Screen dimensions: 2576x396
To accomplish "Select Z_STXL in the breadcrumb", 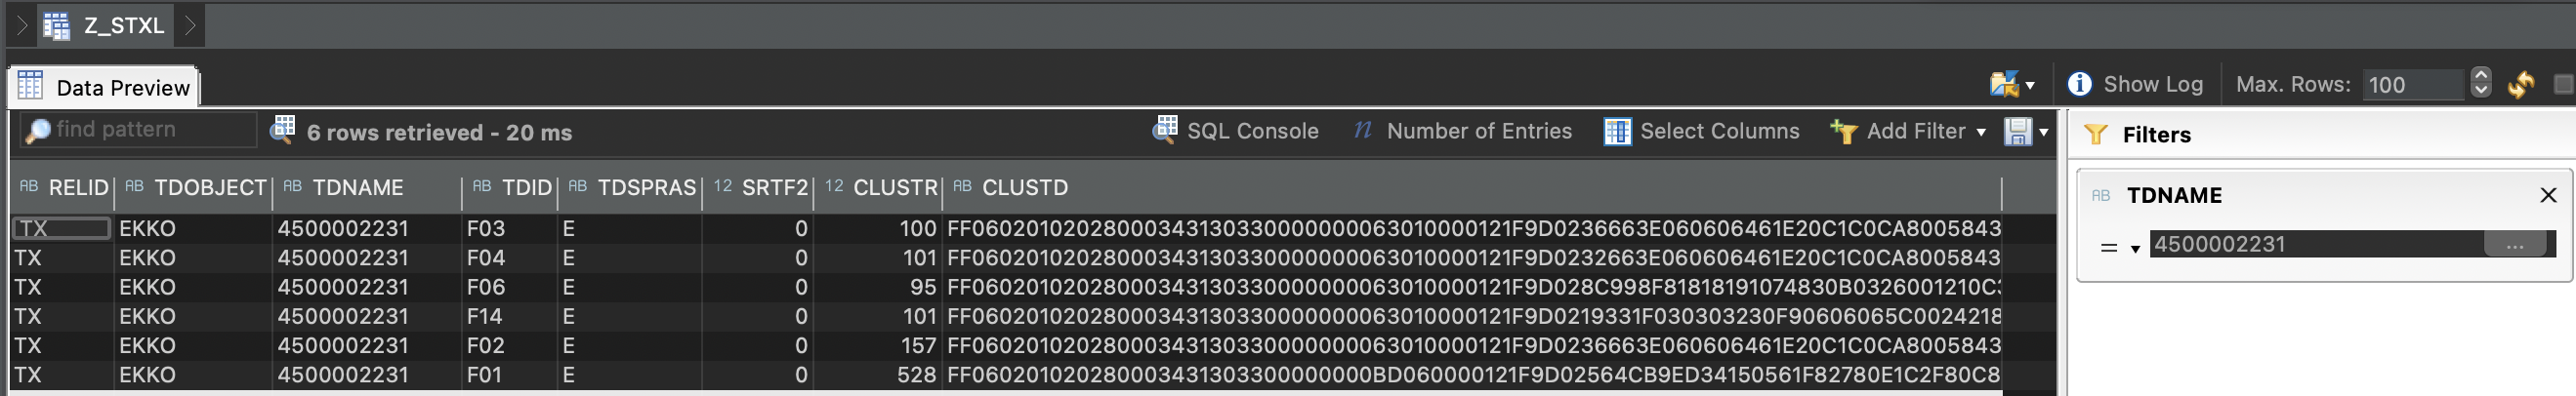I will (x=124, y=26).
